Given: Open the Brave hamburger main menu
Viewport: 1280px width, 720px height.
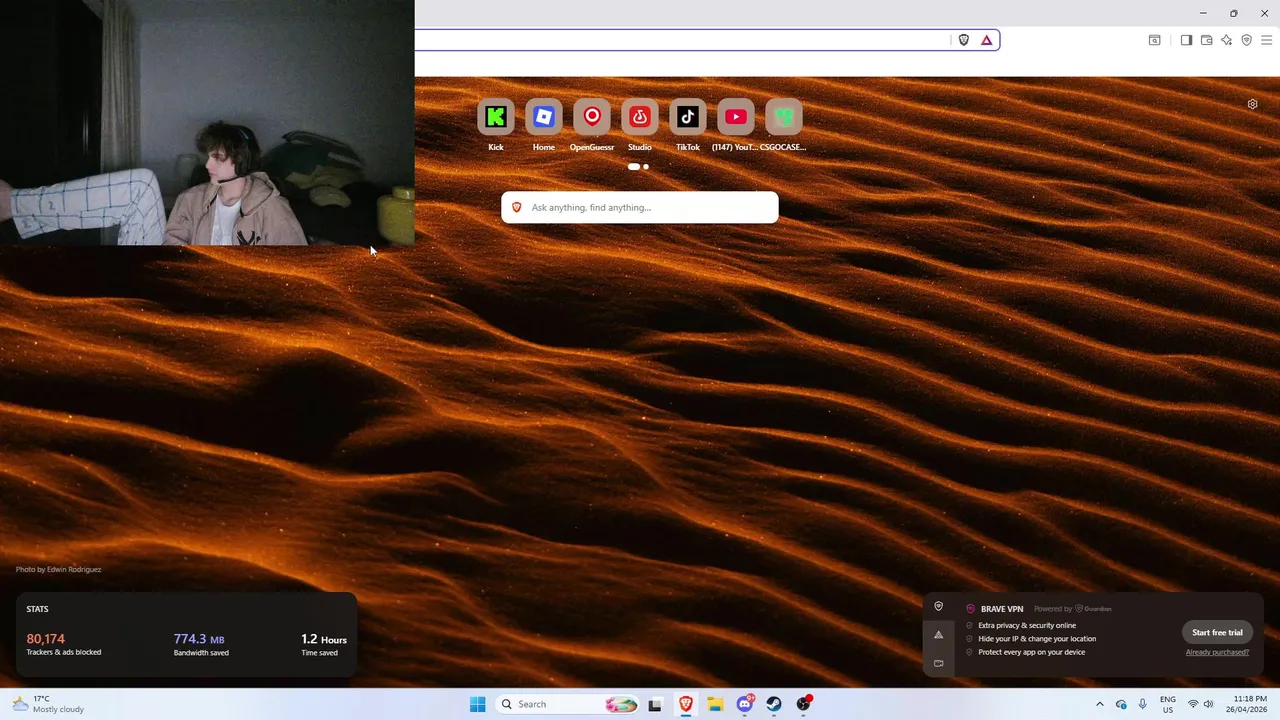Looking at the screenshot, I should (1266, 40).
